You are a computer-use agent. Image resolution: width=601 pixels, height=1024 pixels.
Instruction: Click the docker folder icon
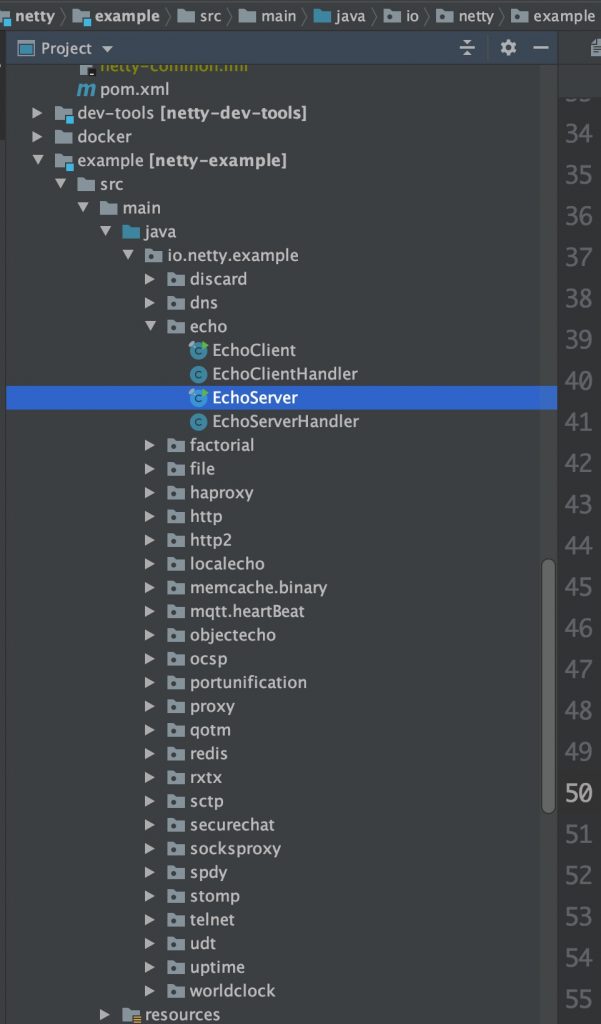point(63,136)
